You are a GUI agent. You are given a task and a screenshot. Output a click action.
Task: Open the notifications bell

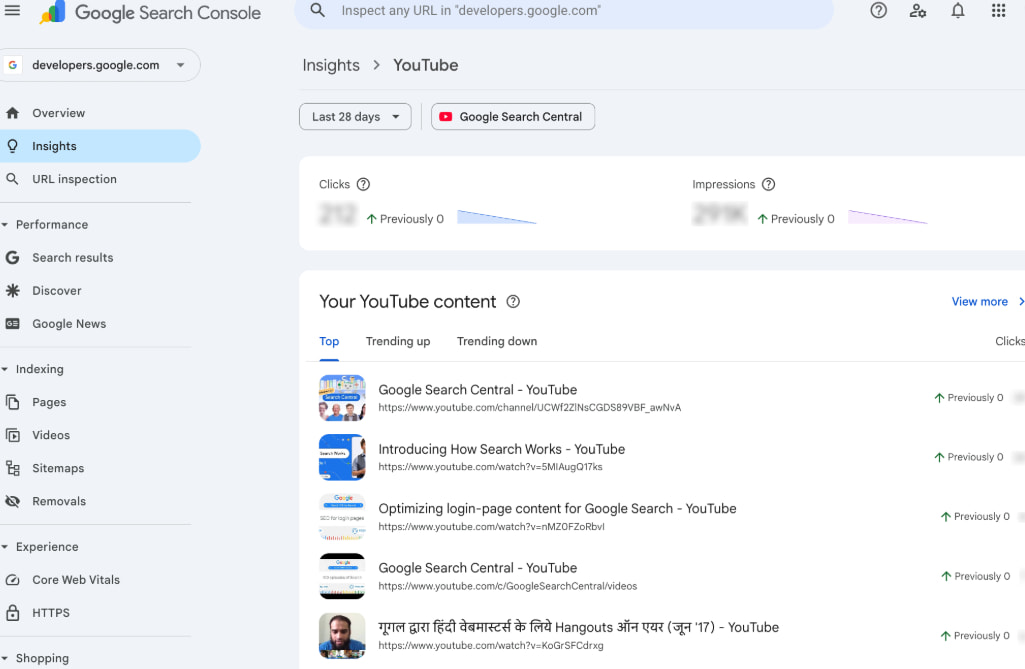(x=957, y=11)
